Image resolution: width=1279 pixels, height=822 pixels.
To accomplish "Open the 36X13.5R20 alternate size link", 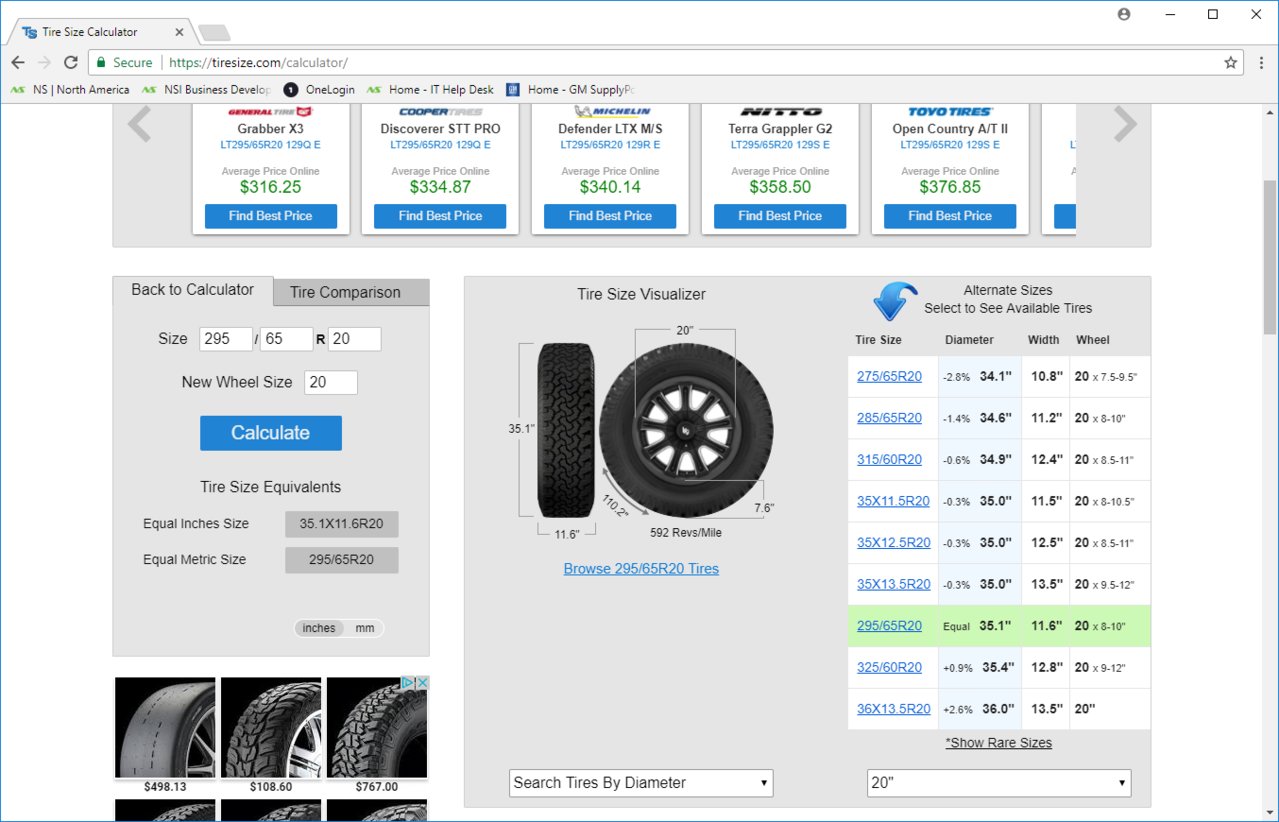I will [x=893, y=709].
